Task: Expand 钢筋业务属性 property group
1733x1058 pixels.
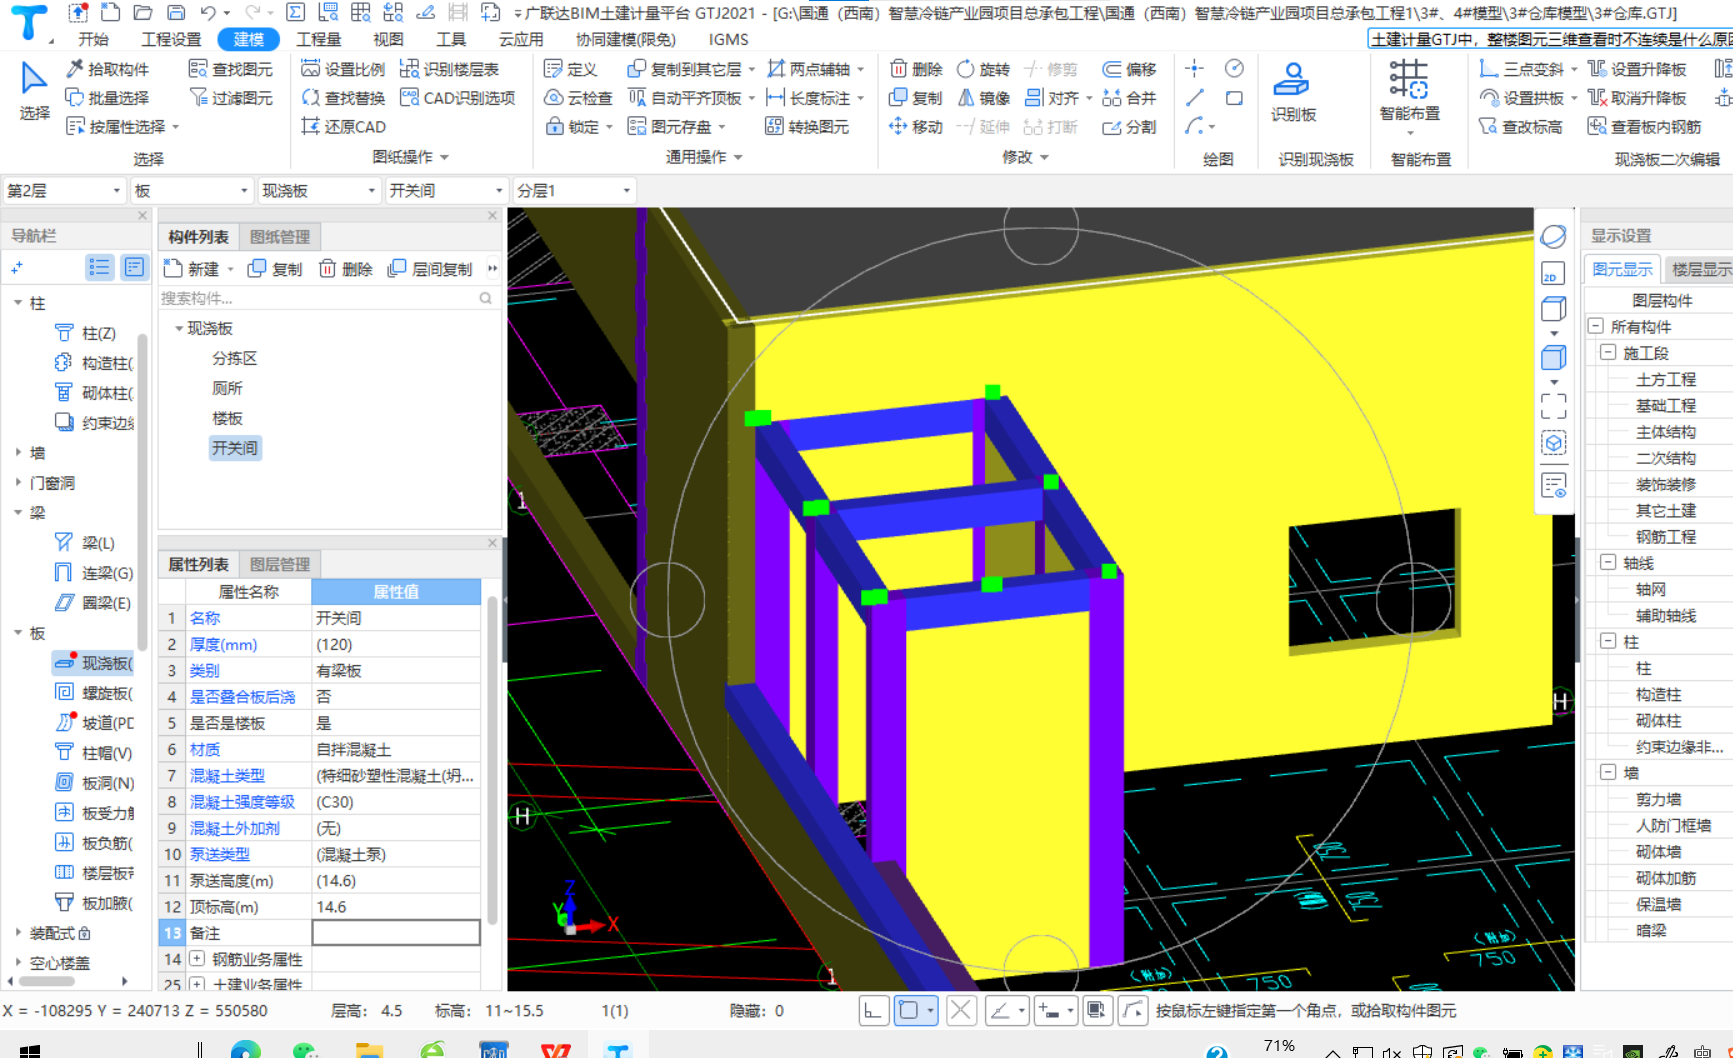Action: point(197,959)
